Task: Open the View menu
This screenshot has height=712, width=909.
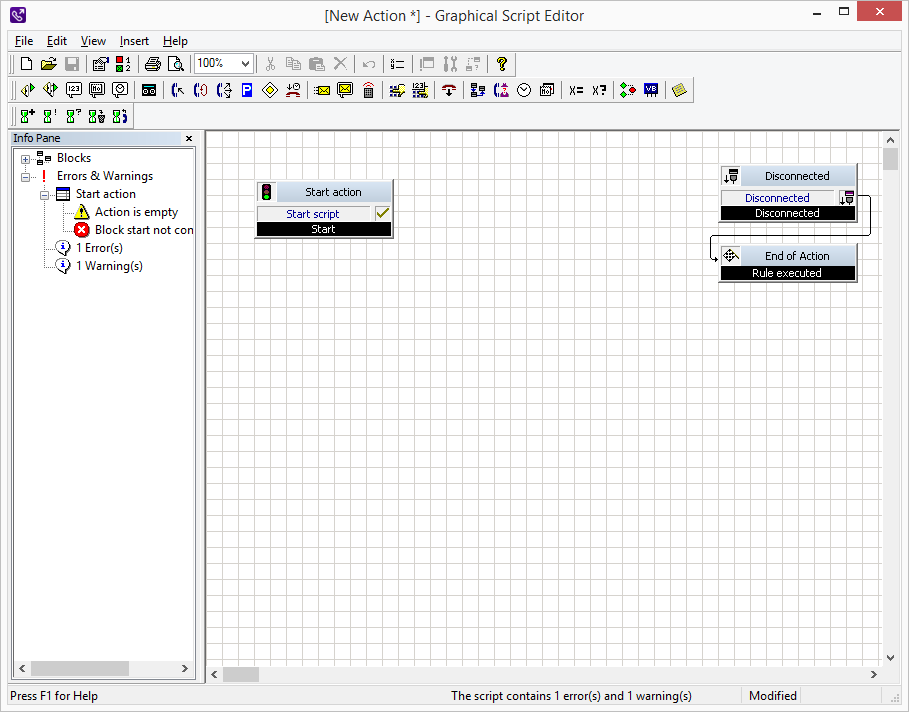Action: tap(93, 41)
